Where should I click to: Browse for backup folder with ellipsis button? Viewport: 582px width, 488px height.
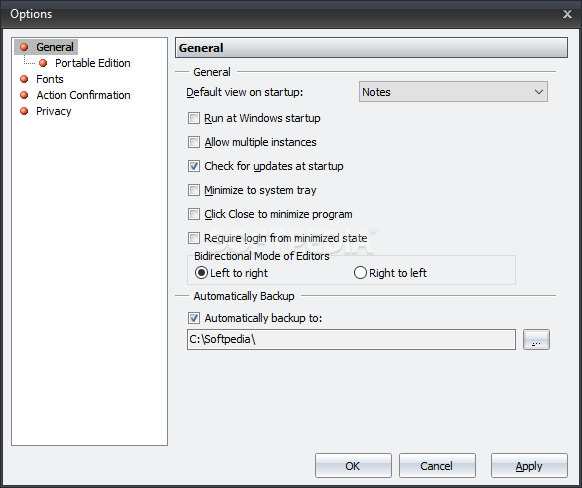coord(536,339)
